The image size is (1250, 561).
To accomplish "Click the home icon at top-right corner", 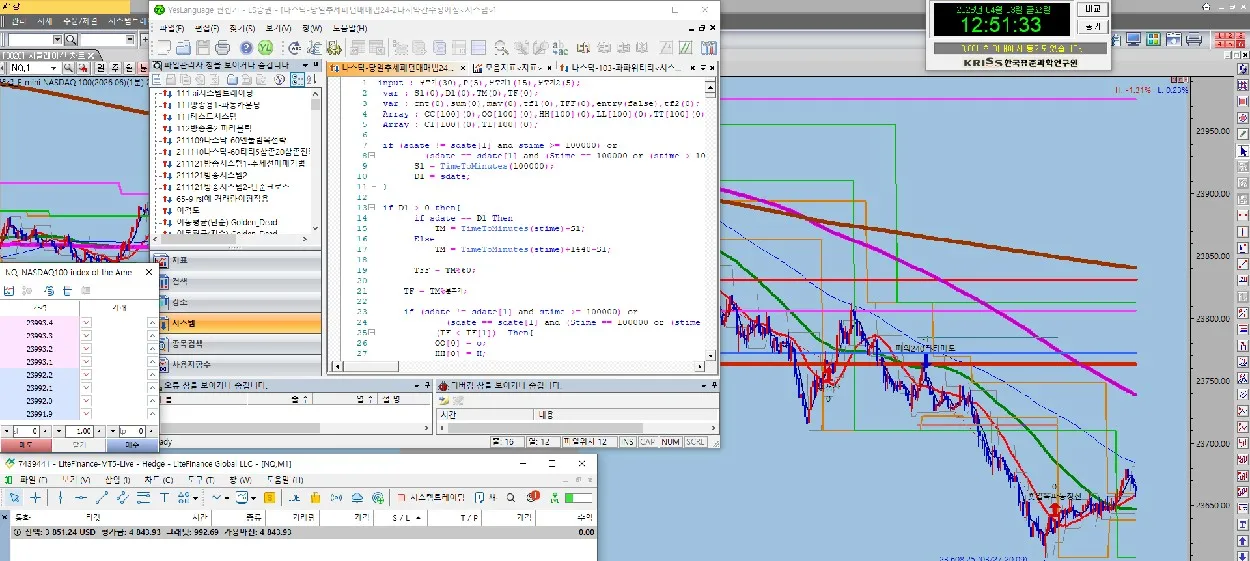I will (x=1206, y=7).
